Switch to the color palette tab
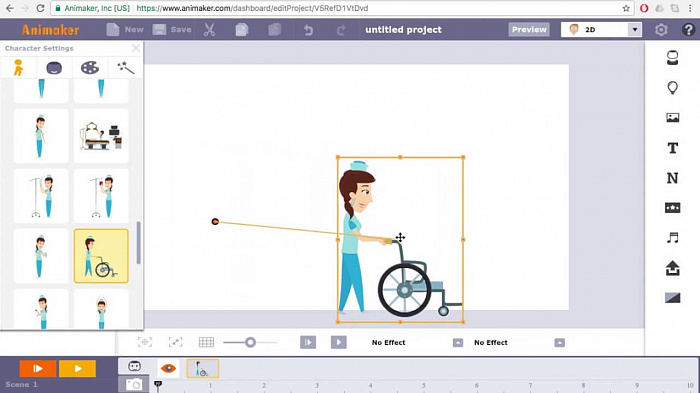Screen dimensions: 700x393 coord(90,68)
